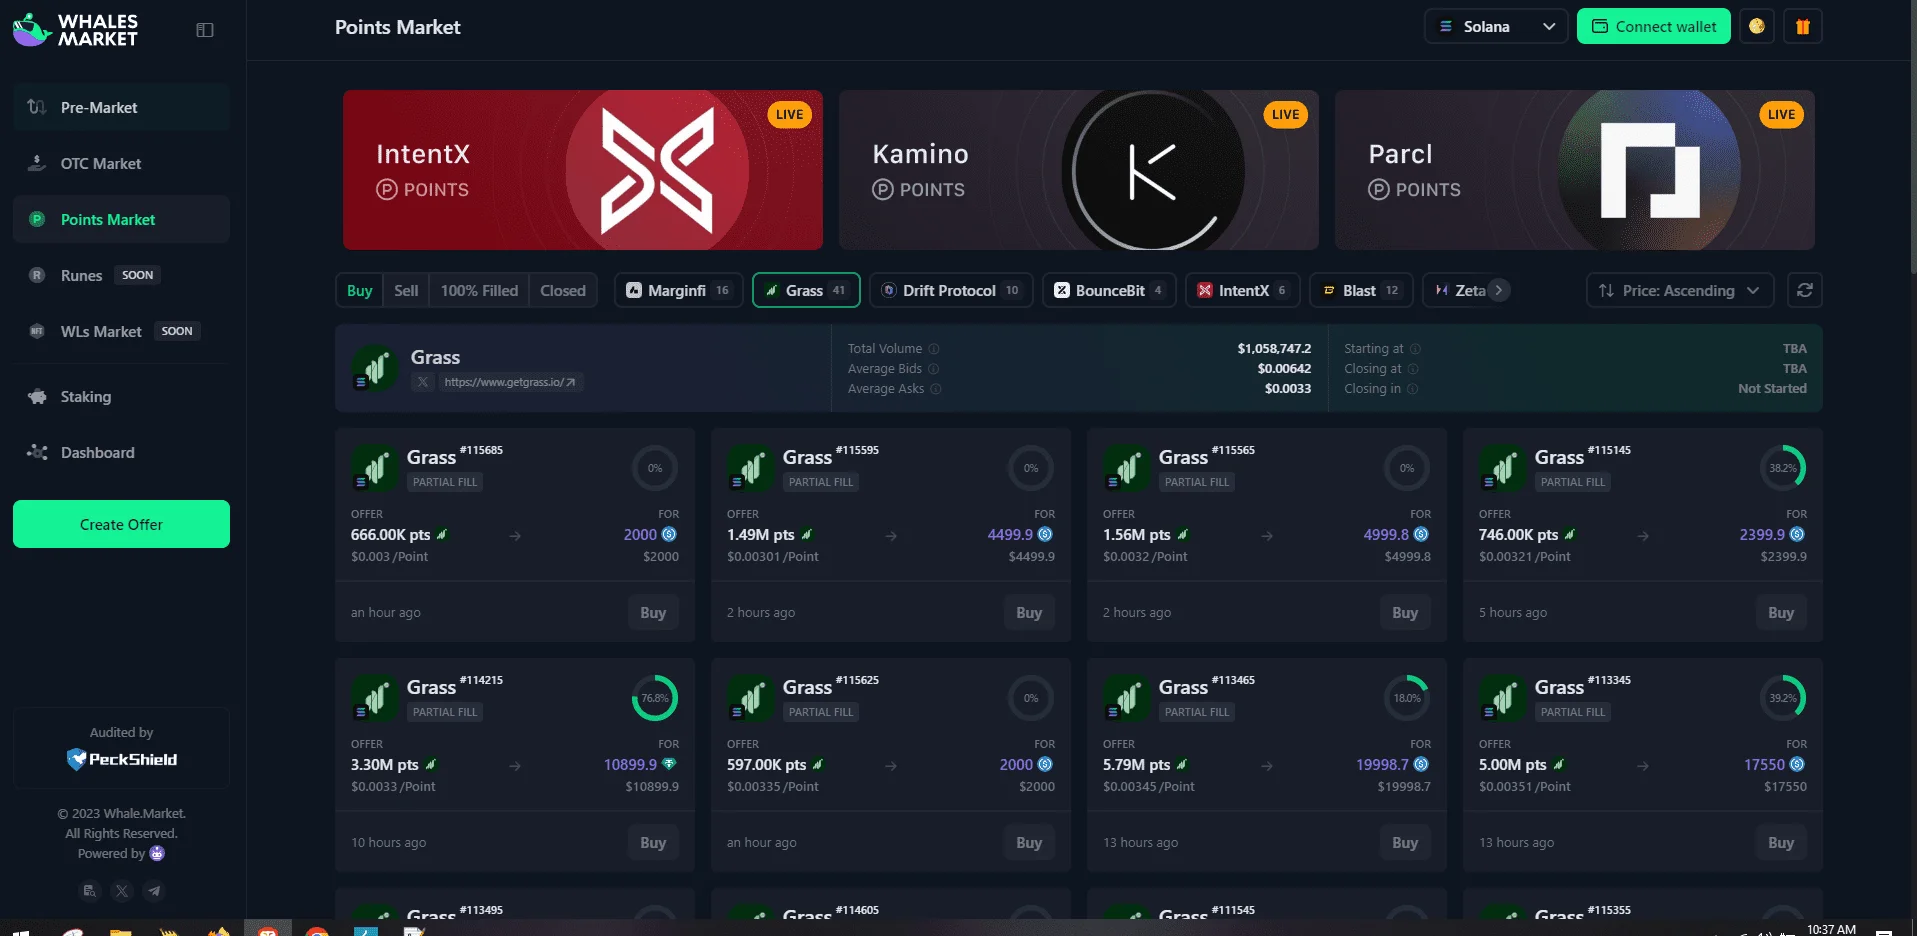
Task: Filter offers by Drift Protocol
Action: [x=951, y=290]
